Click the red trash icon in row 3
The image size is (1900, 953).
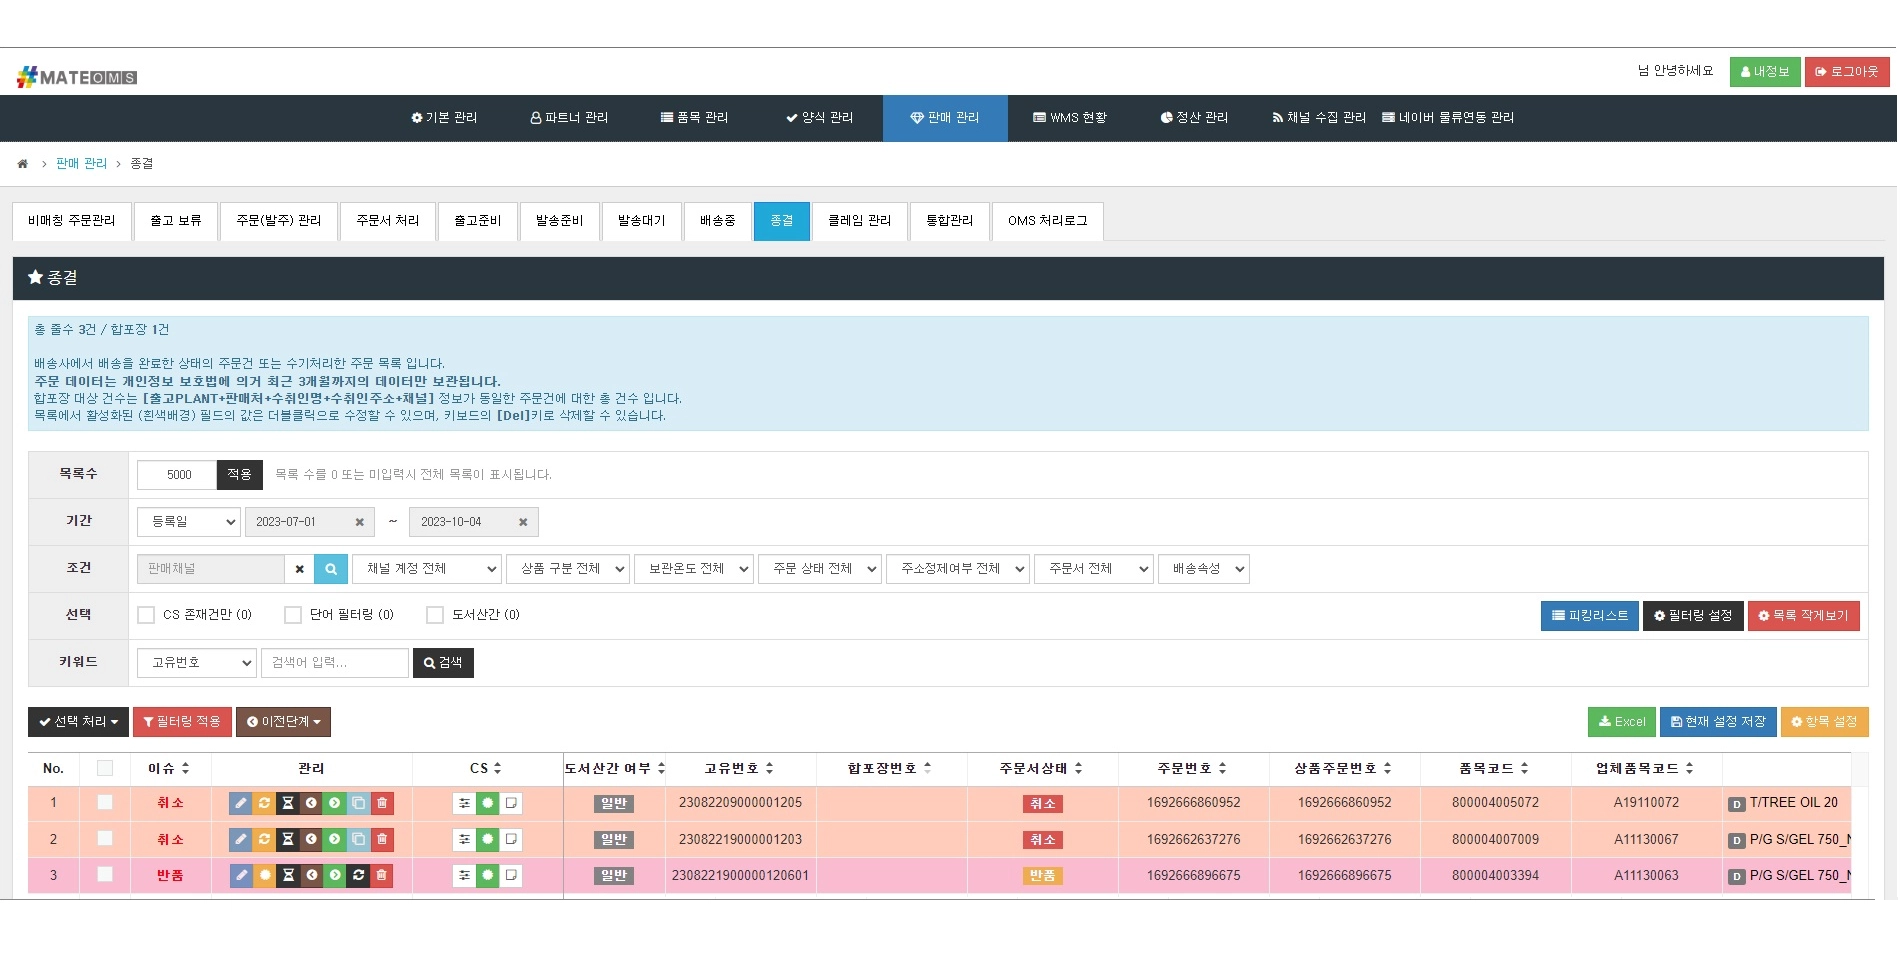(x=382, y=875)
